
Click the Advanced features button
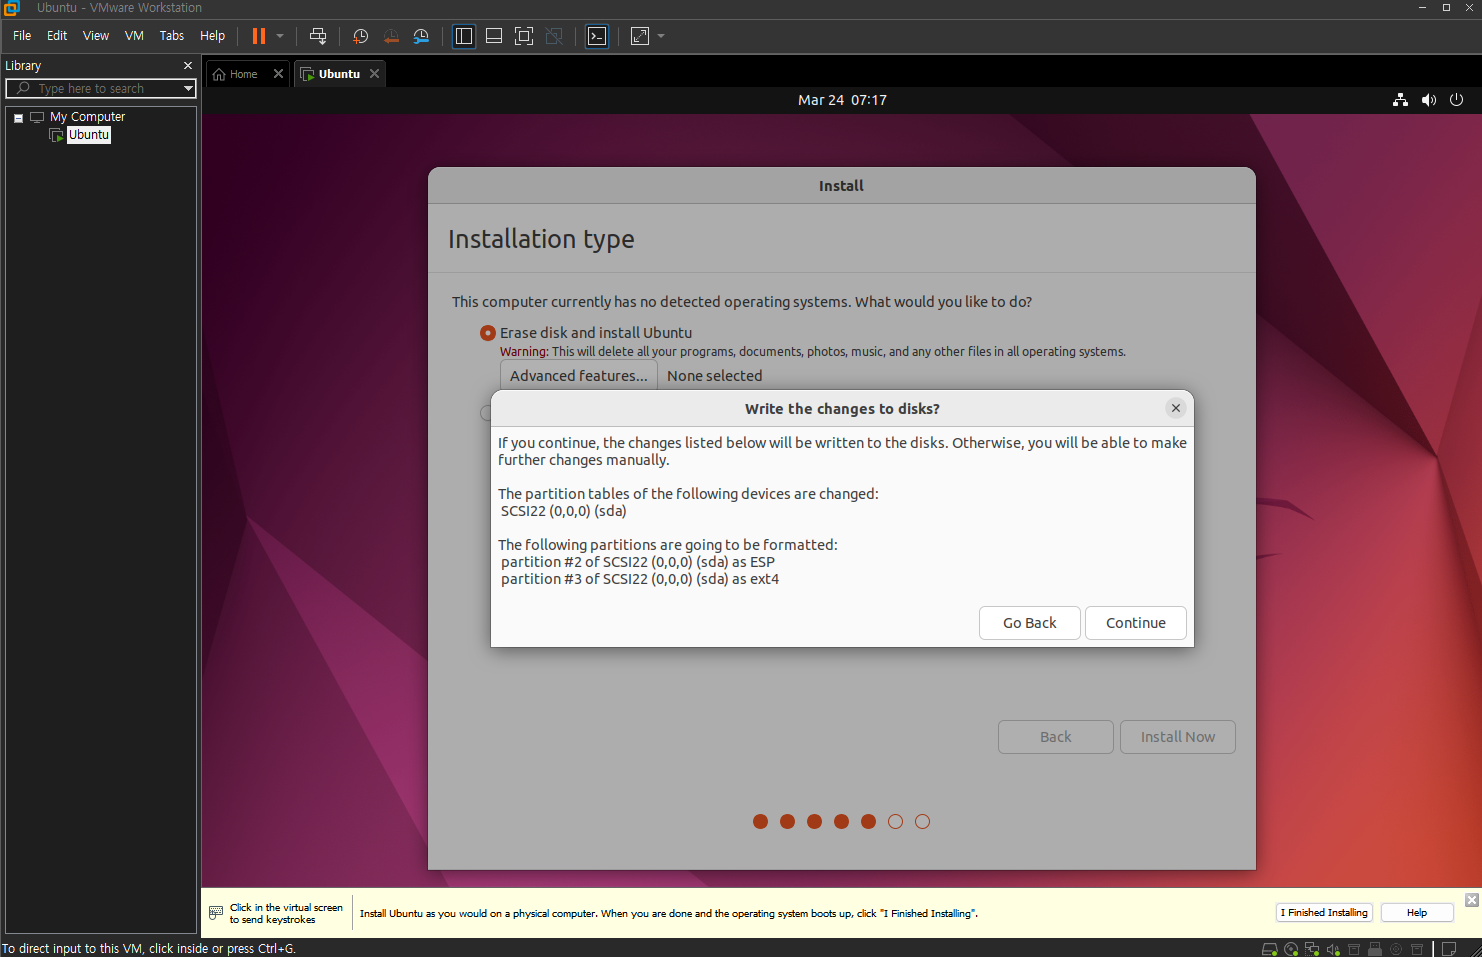[579, 376]
